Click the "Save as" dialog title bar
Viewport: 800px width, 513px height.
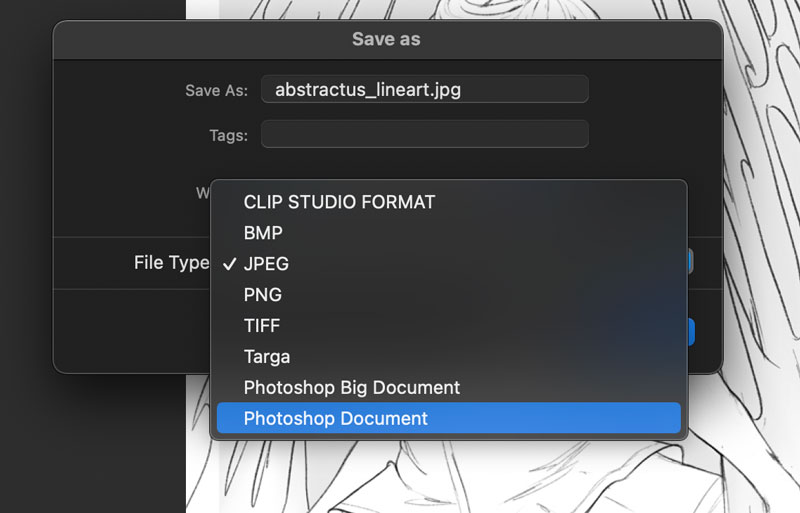(386, 40)
